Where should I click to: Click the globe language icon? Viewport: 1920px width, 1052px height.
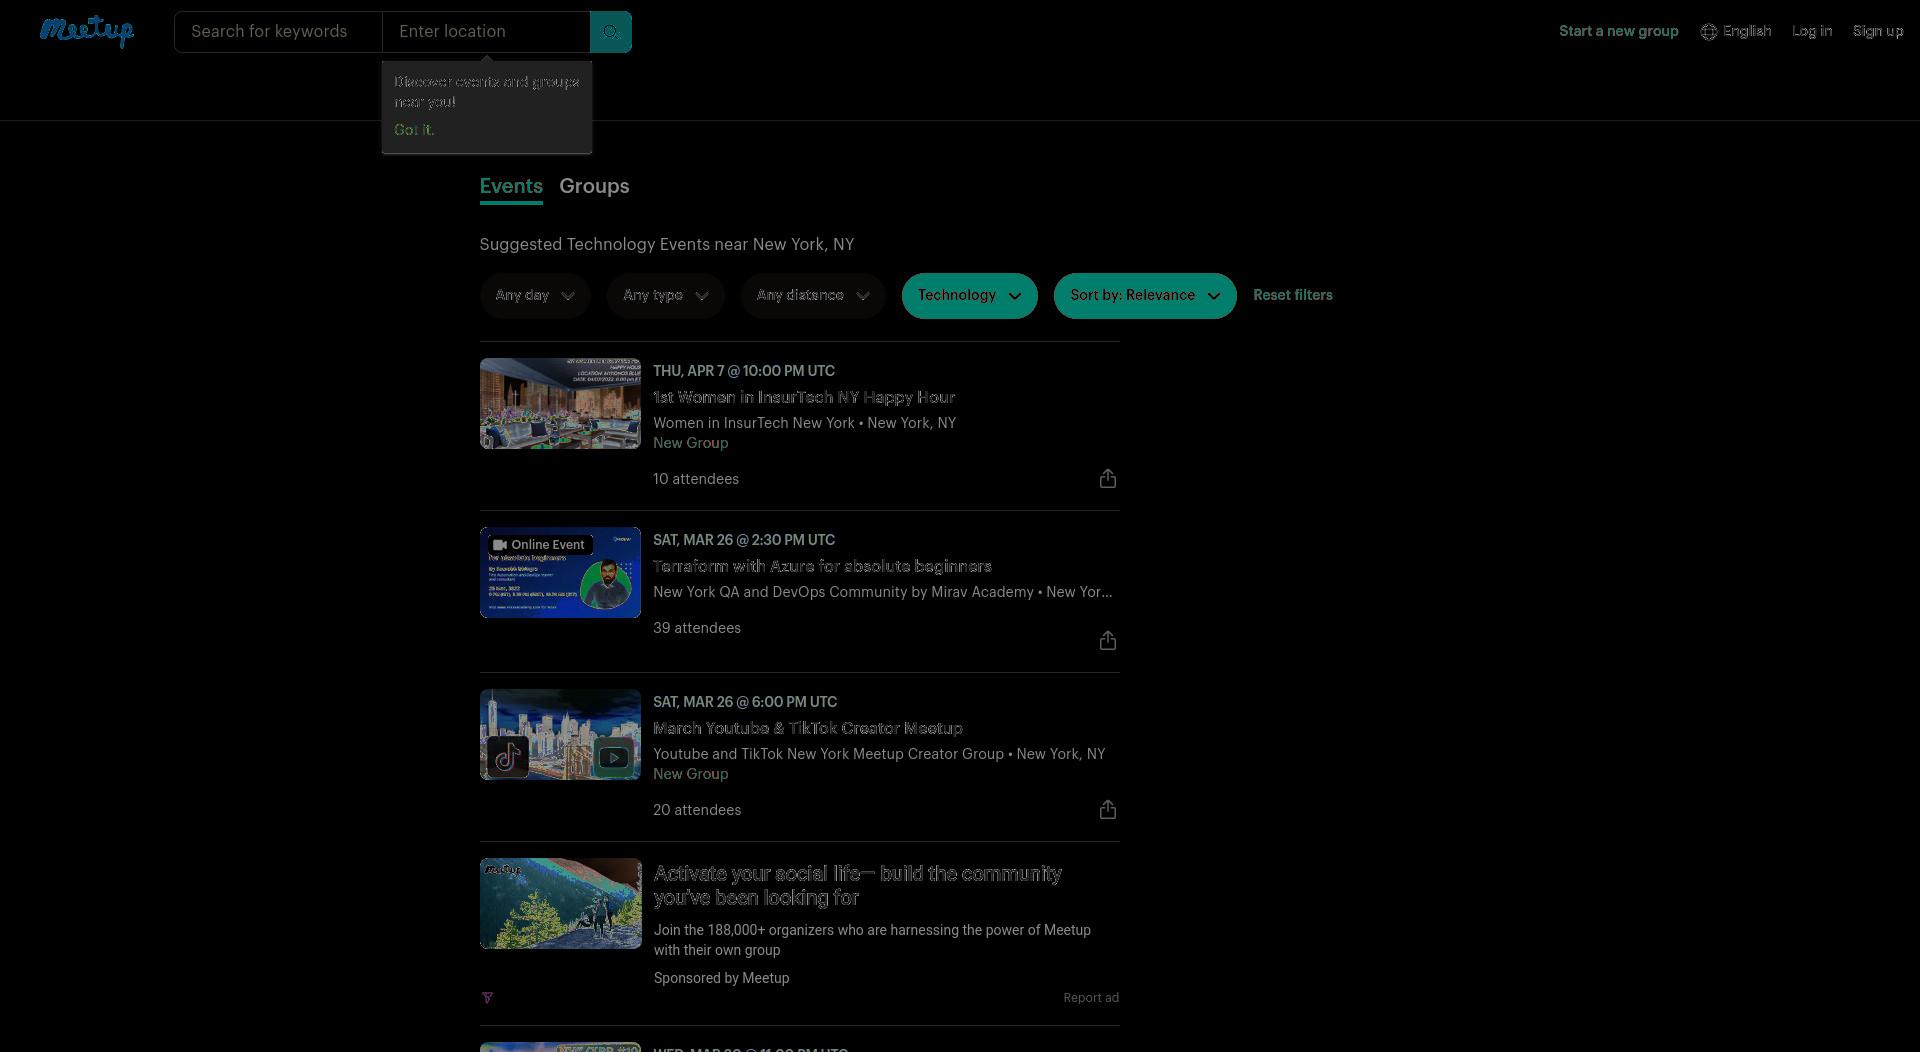(1709, 32)
